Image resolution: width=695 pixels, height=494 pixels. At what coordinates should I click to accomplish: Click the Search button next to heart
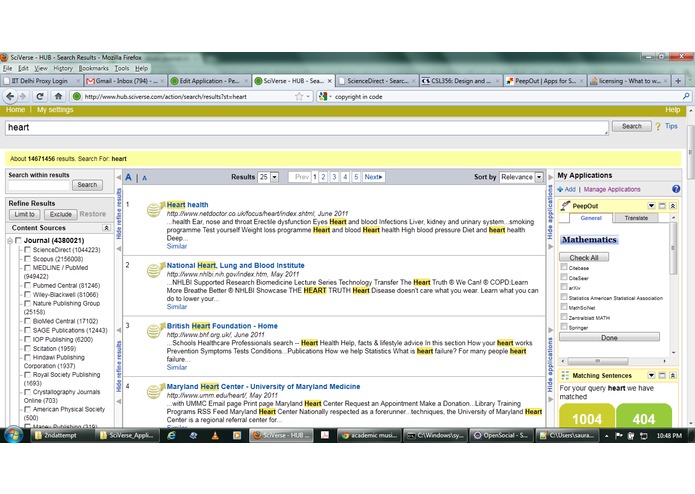pos(631,126)
